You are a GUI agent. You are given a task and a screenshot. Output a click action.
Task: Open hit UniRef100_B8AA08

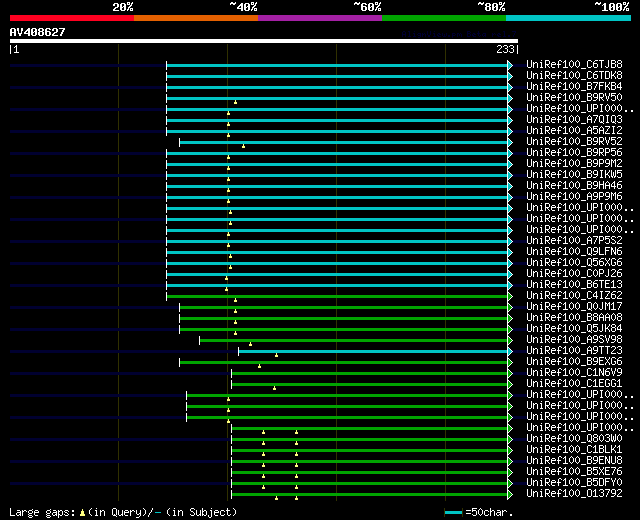(x=574, y=318)
